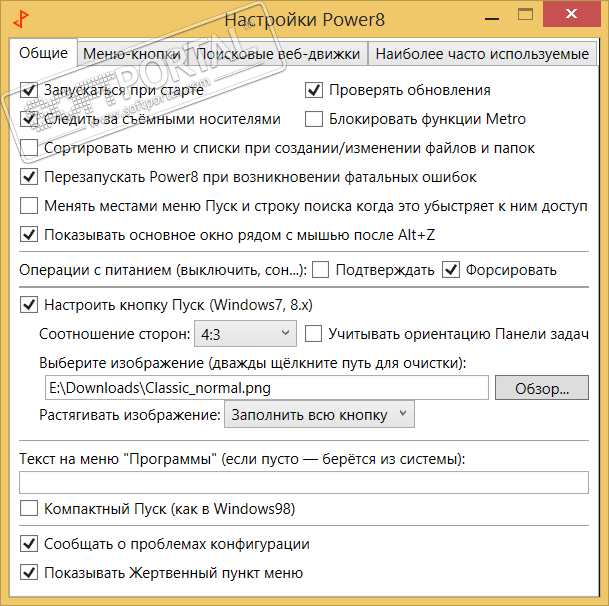The height and width of the screenshot is (606, 609).
Task: Enable Подтверждать power operations checkbox
Action: point(320,270)
